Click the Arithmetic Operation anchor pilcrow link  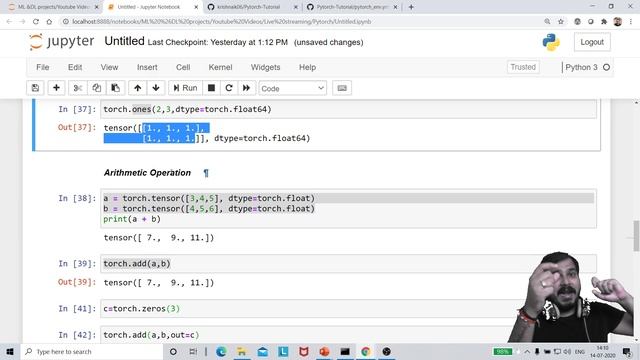coord(206,173)
